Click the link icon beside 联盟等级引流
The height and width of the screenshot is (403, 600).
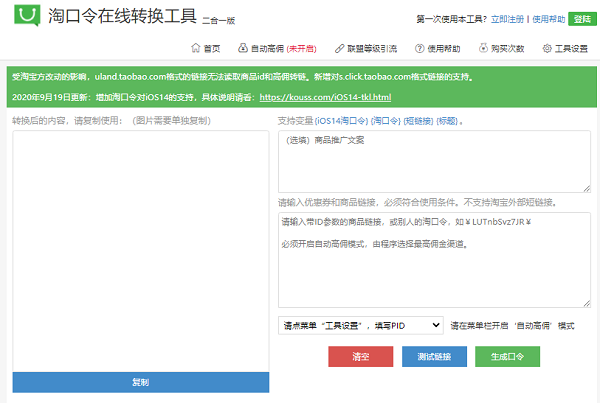(x=339, y=48)
